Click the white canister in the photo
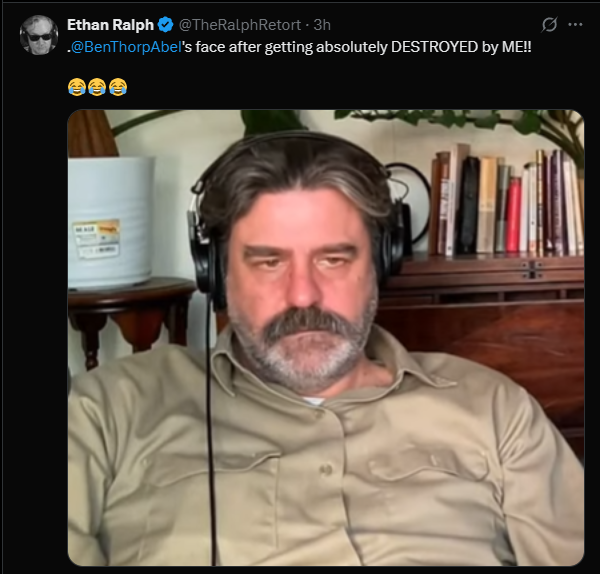This screenshot has height=574, width=600. (110, 222)
